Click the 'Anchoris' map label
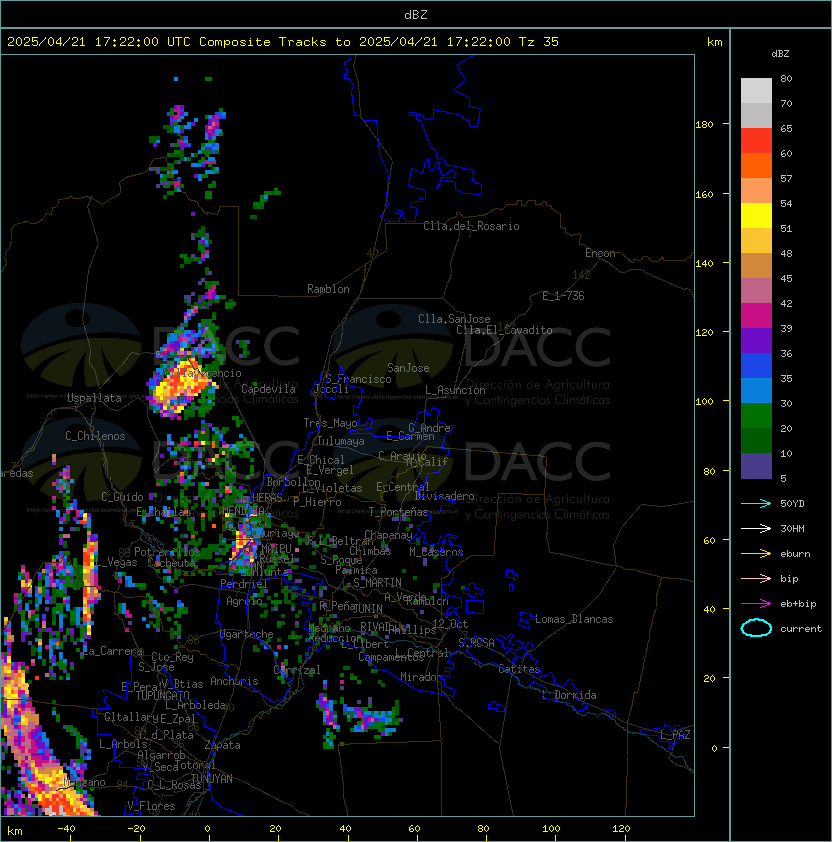Image resolution: width=832 pixels, height=842 pixels. click(x=234, y=681)
